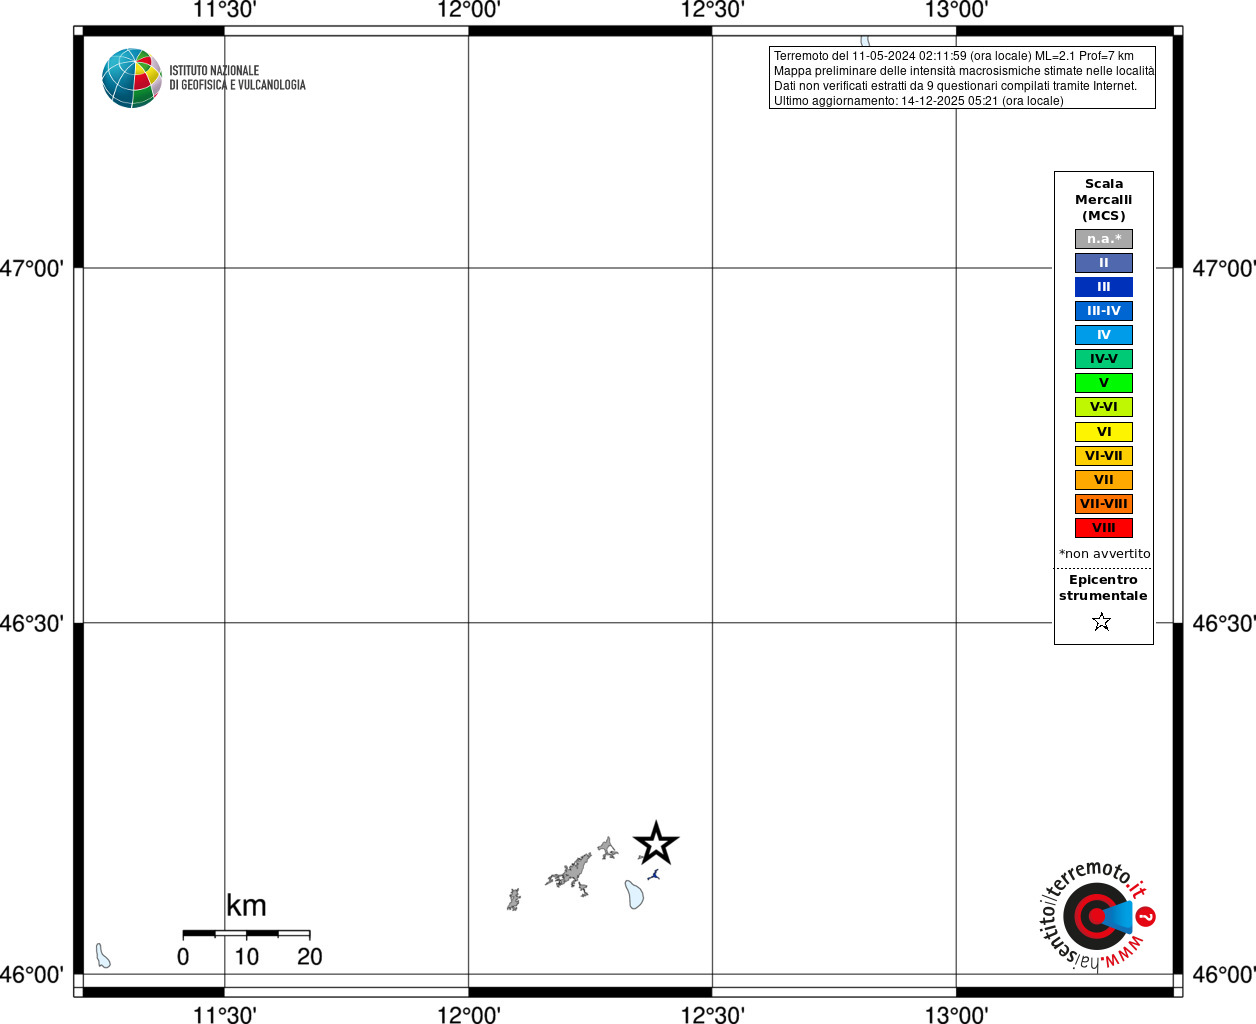The image size is (1256, 1024).
Task: Click the 'Dati non verificati' info line
Action: [956, 86]
